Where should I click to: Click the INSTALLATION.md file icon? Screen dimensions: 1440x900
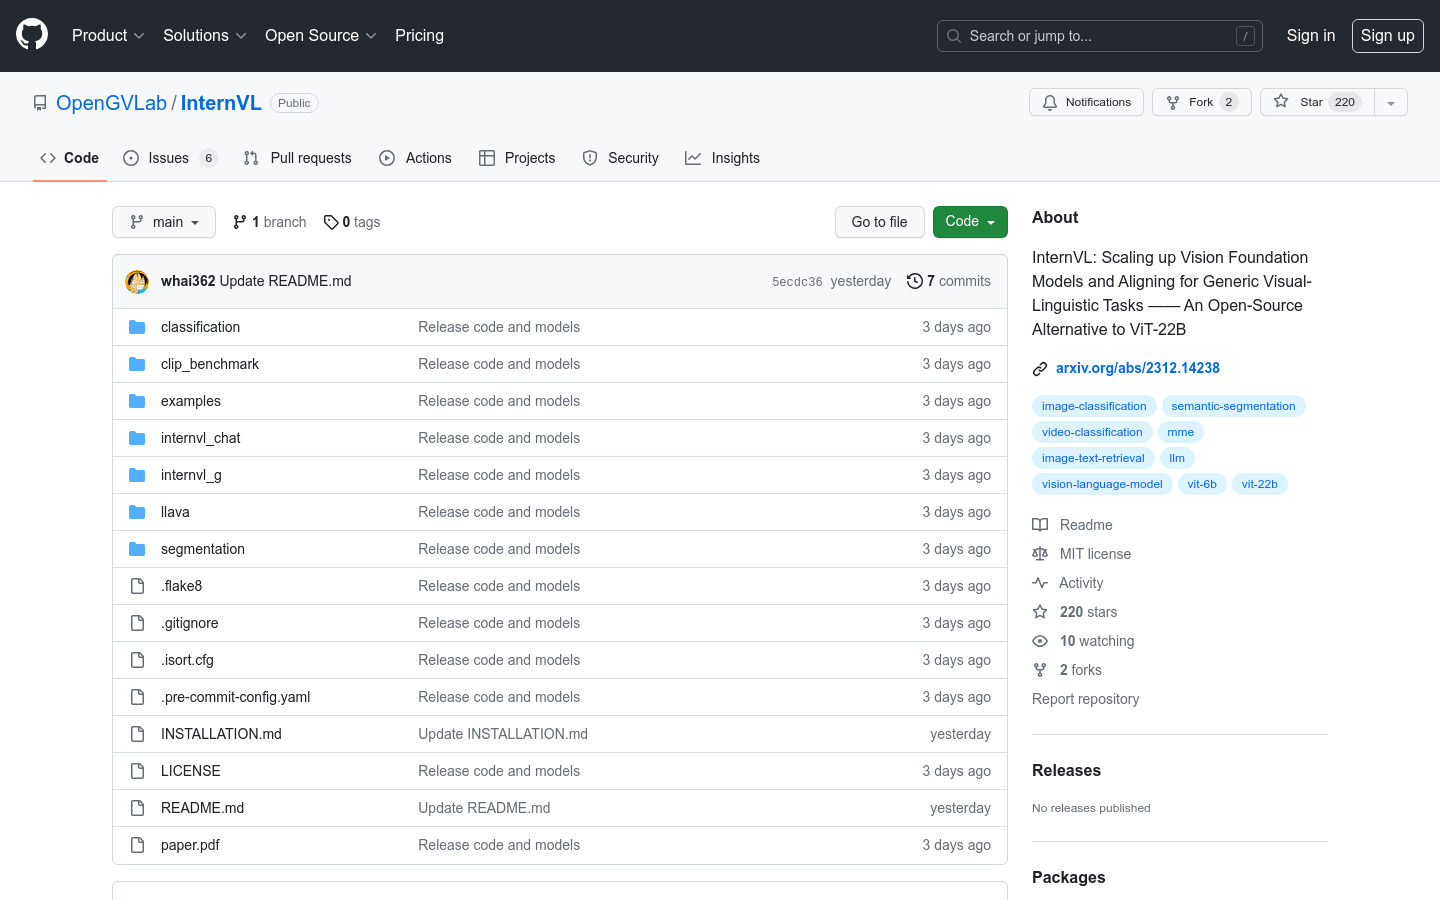137,734
